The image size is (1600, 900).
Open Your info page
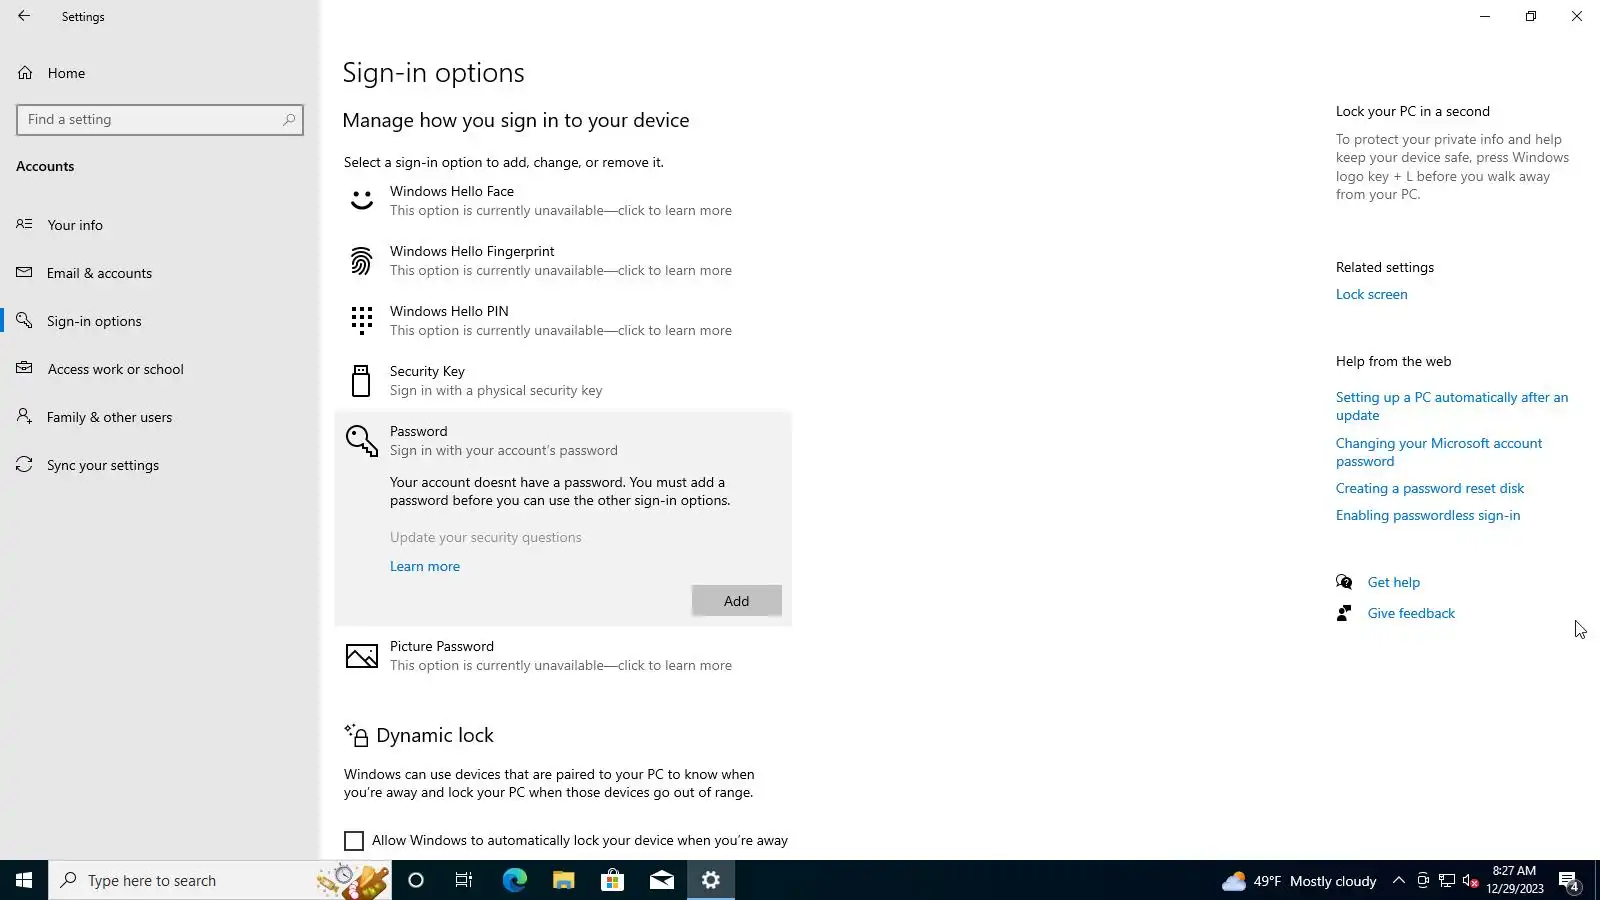tap(160, 225)
